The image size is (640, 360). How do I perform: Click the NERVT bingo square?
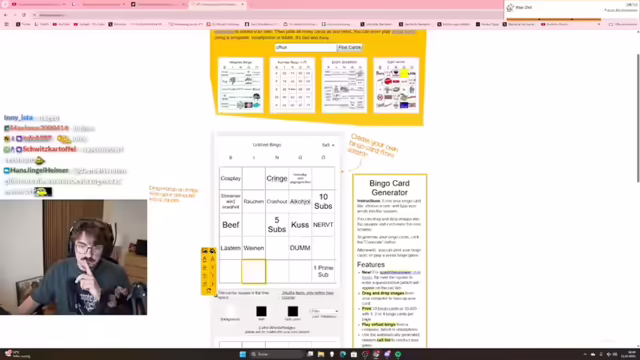(x=323, y=225)
